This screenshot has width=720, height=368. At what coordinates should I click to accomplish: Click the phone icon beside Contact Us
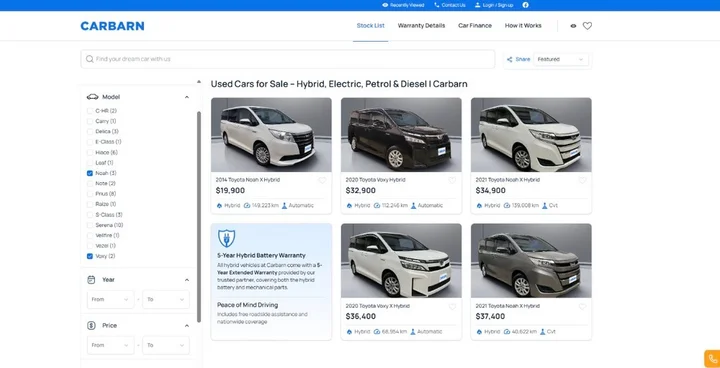[x=437, y=5]
